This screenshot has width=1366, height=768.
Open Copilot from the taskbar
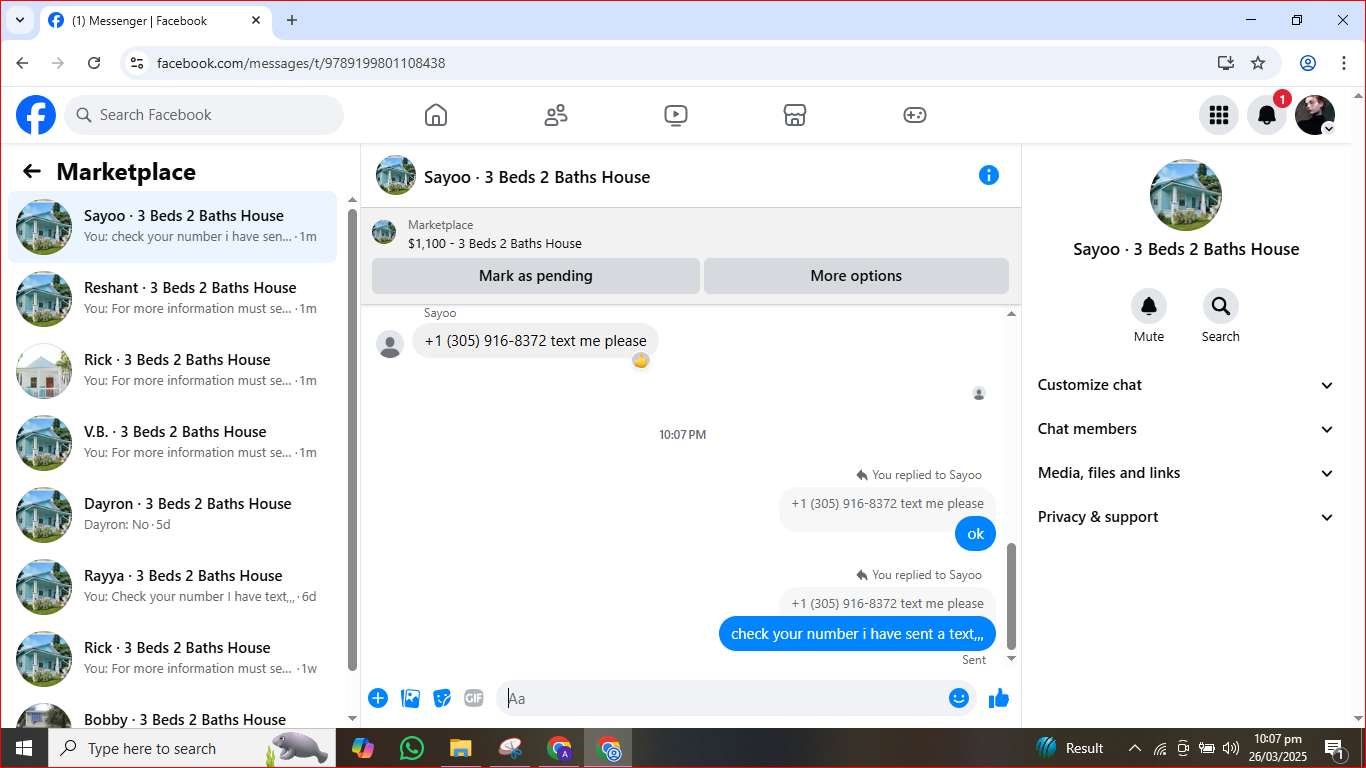pyautogui.click(x=362, y=748)
